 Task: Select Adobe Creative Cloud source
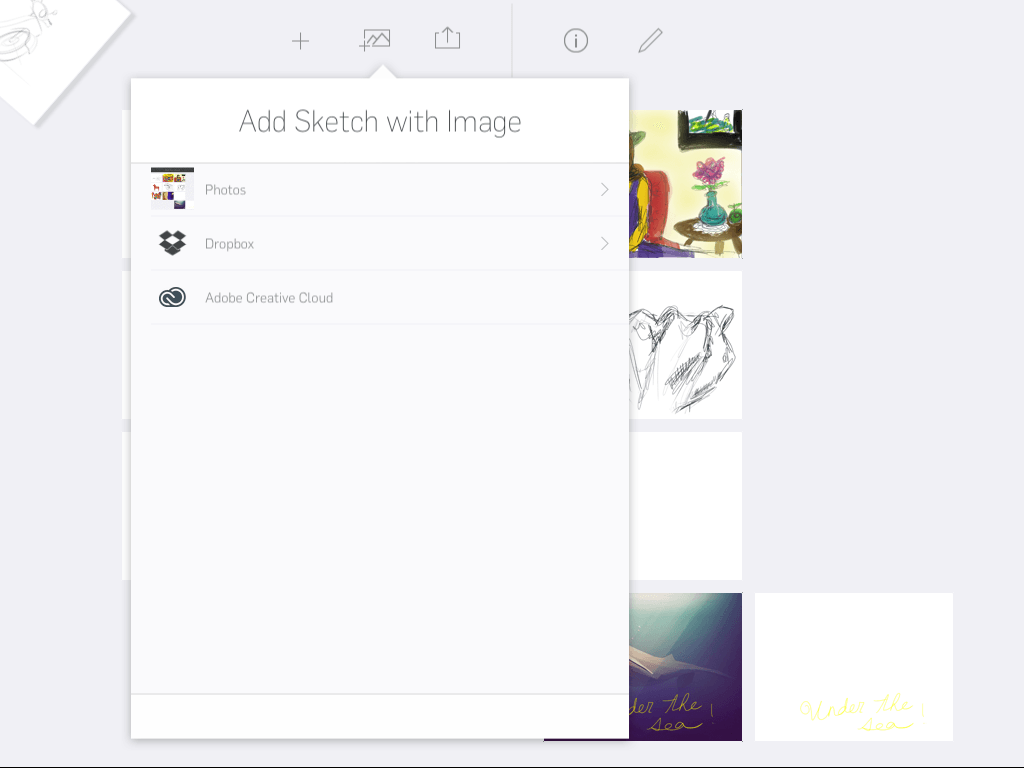pos(380,298)
